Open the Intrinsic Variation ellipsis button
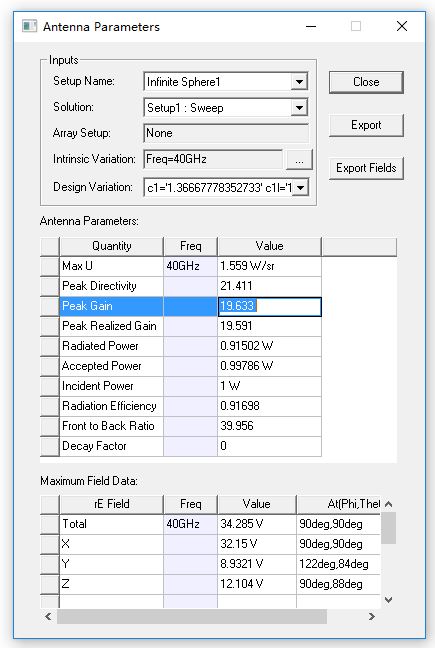Viewport: 435px width, 648px height. pos(300,160)
